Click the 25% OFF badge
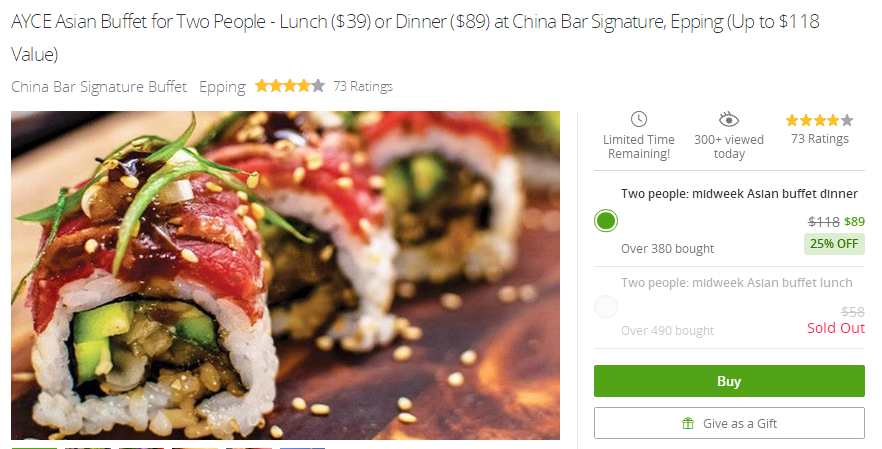Image resolution: width=882 pixels, height=449 pixels. (x=834, y=244)
